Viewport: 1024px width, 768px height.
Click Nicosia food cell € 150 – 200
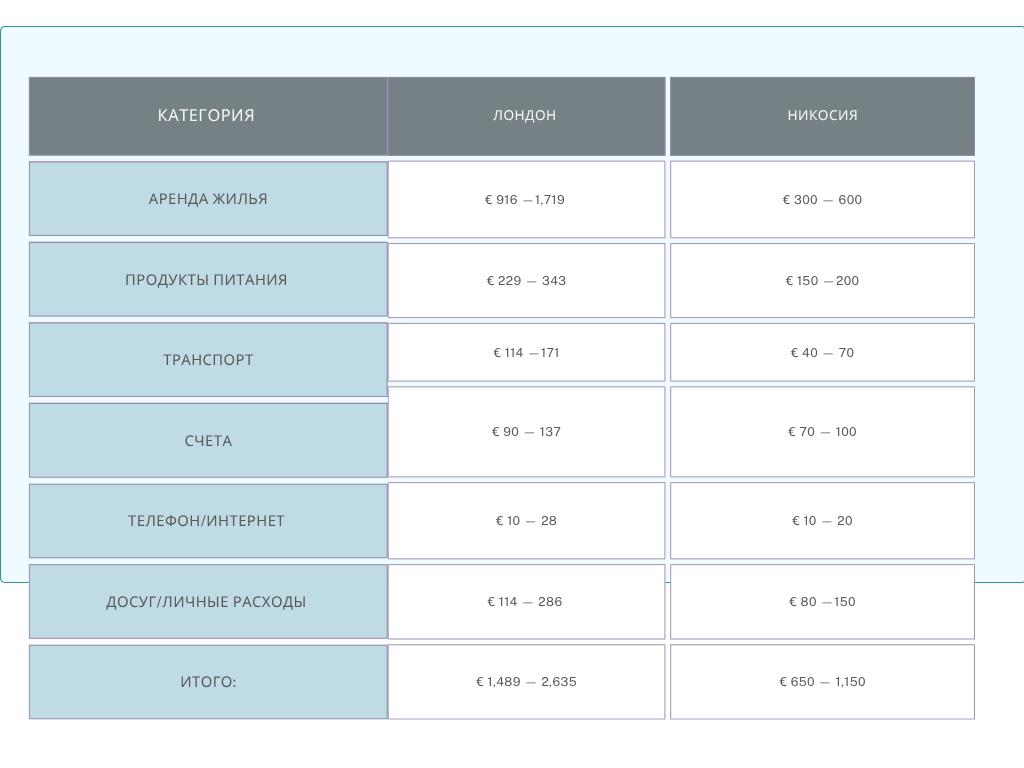[822, 281]
